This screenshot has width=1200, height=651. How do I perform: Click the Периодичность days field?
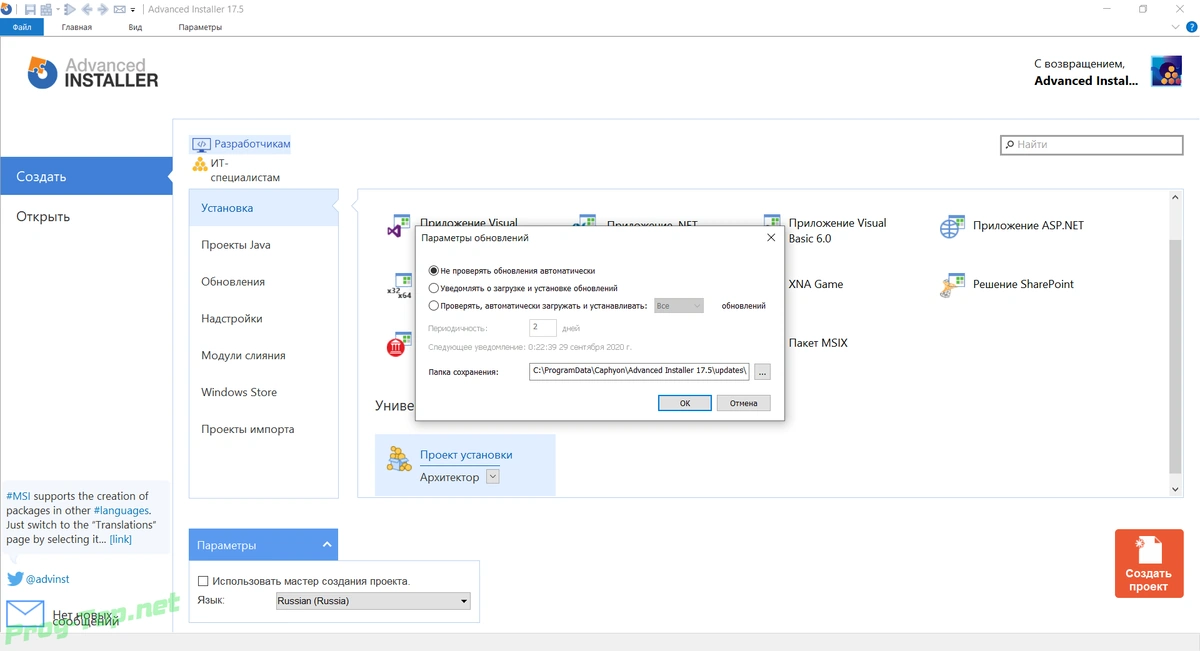542,327
